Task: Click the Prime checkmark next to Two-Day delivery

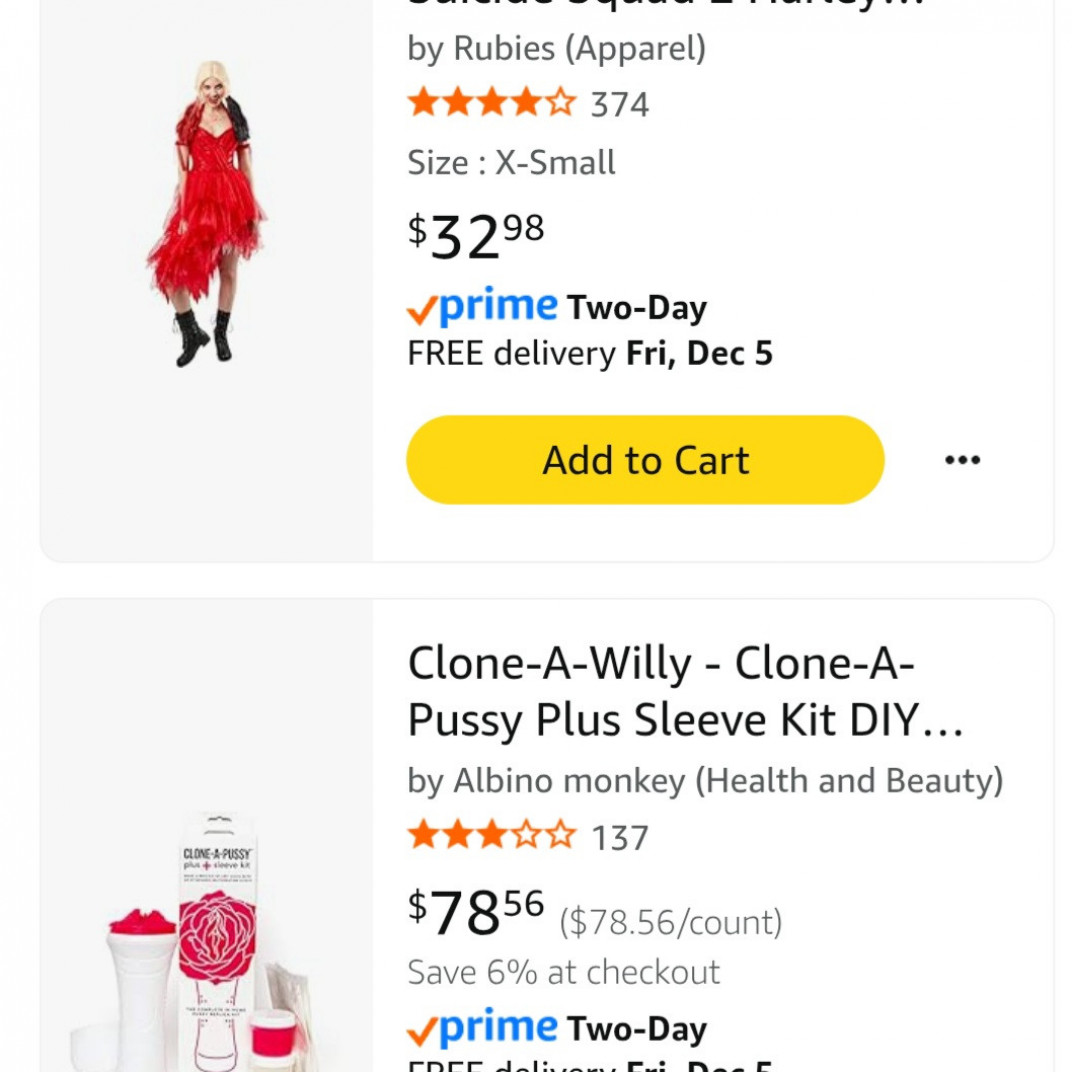Action: (419, 305)
